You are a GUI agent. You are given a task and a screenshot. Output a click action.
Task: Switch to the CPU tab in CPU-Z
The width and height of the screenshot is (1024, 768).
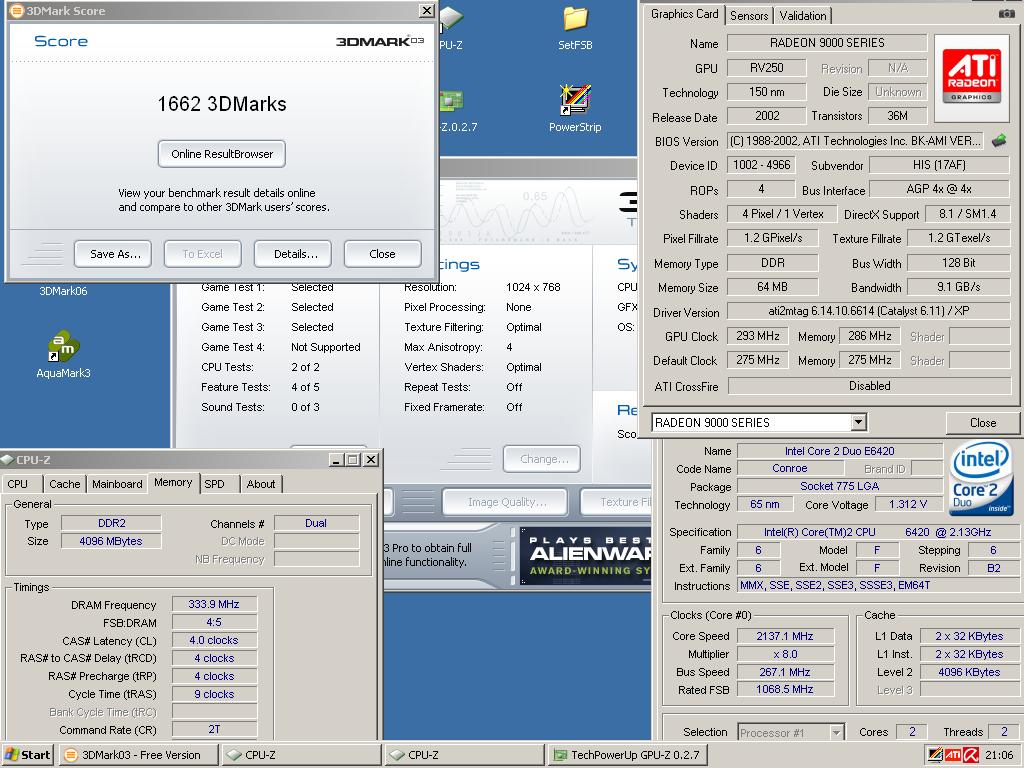(x=18, y=484)
